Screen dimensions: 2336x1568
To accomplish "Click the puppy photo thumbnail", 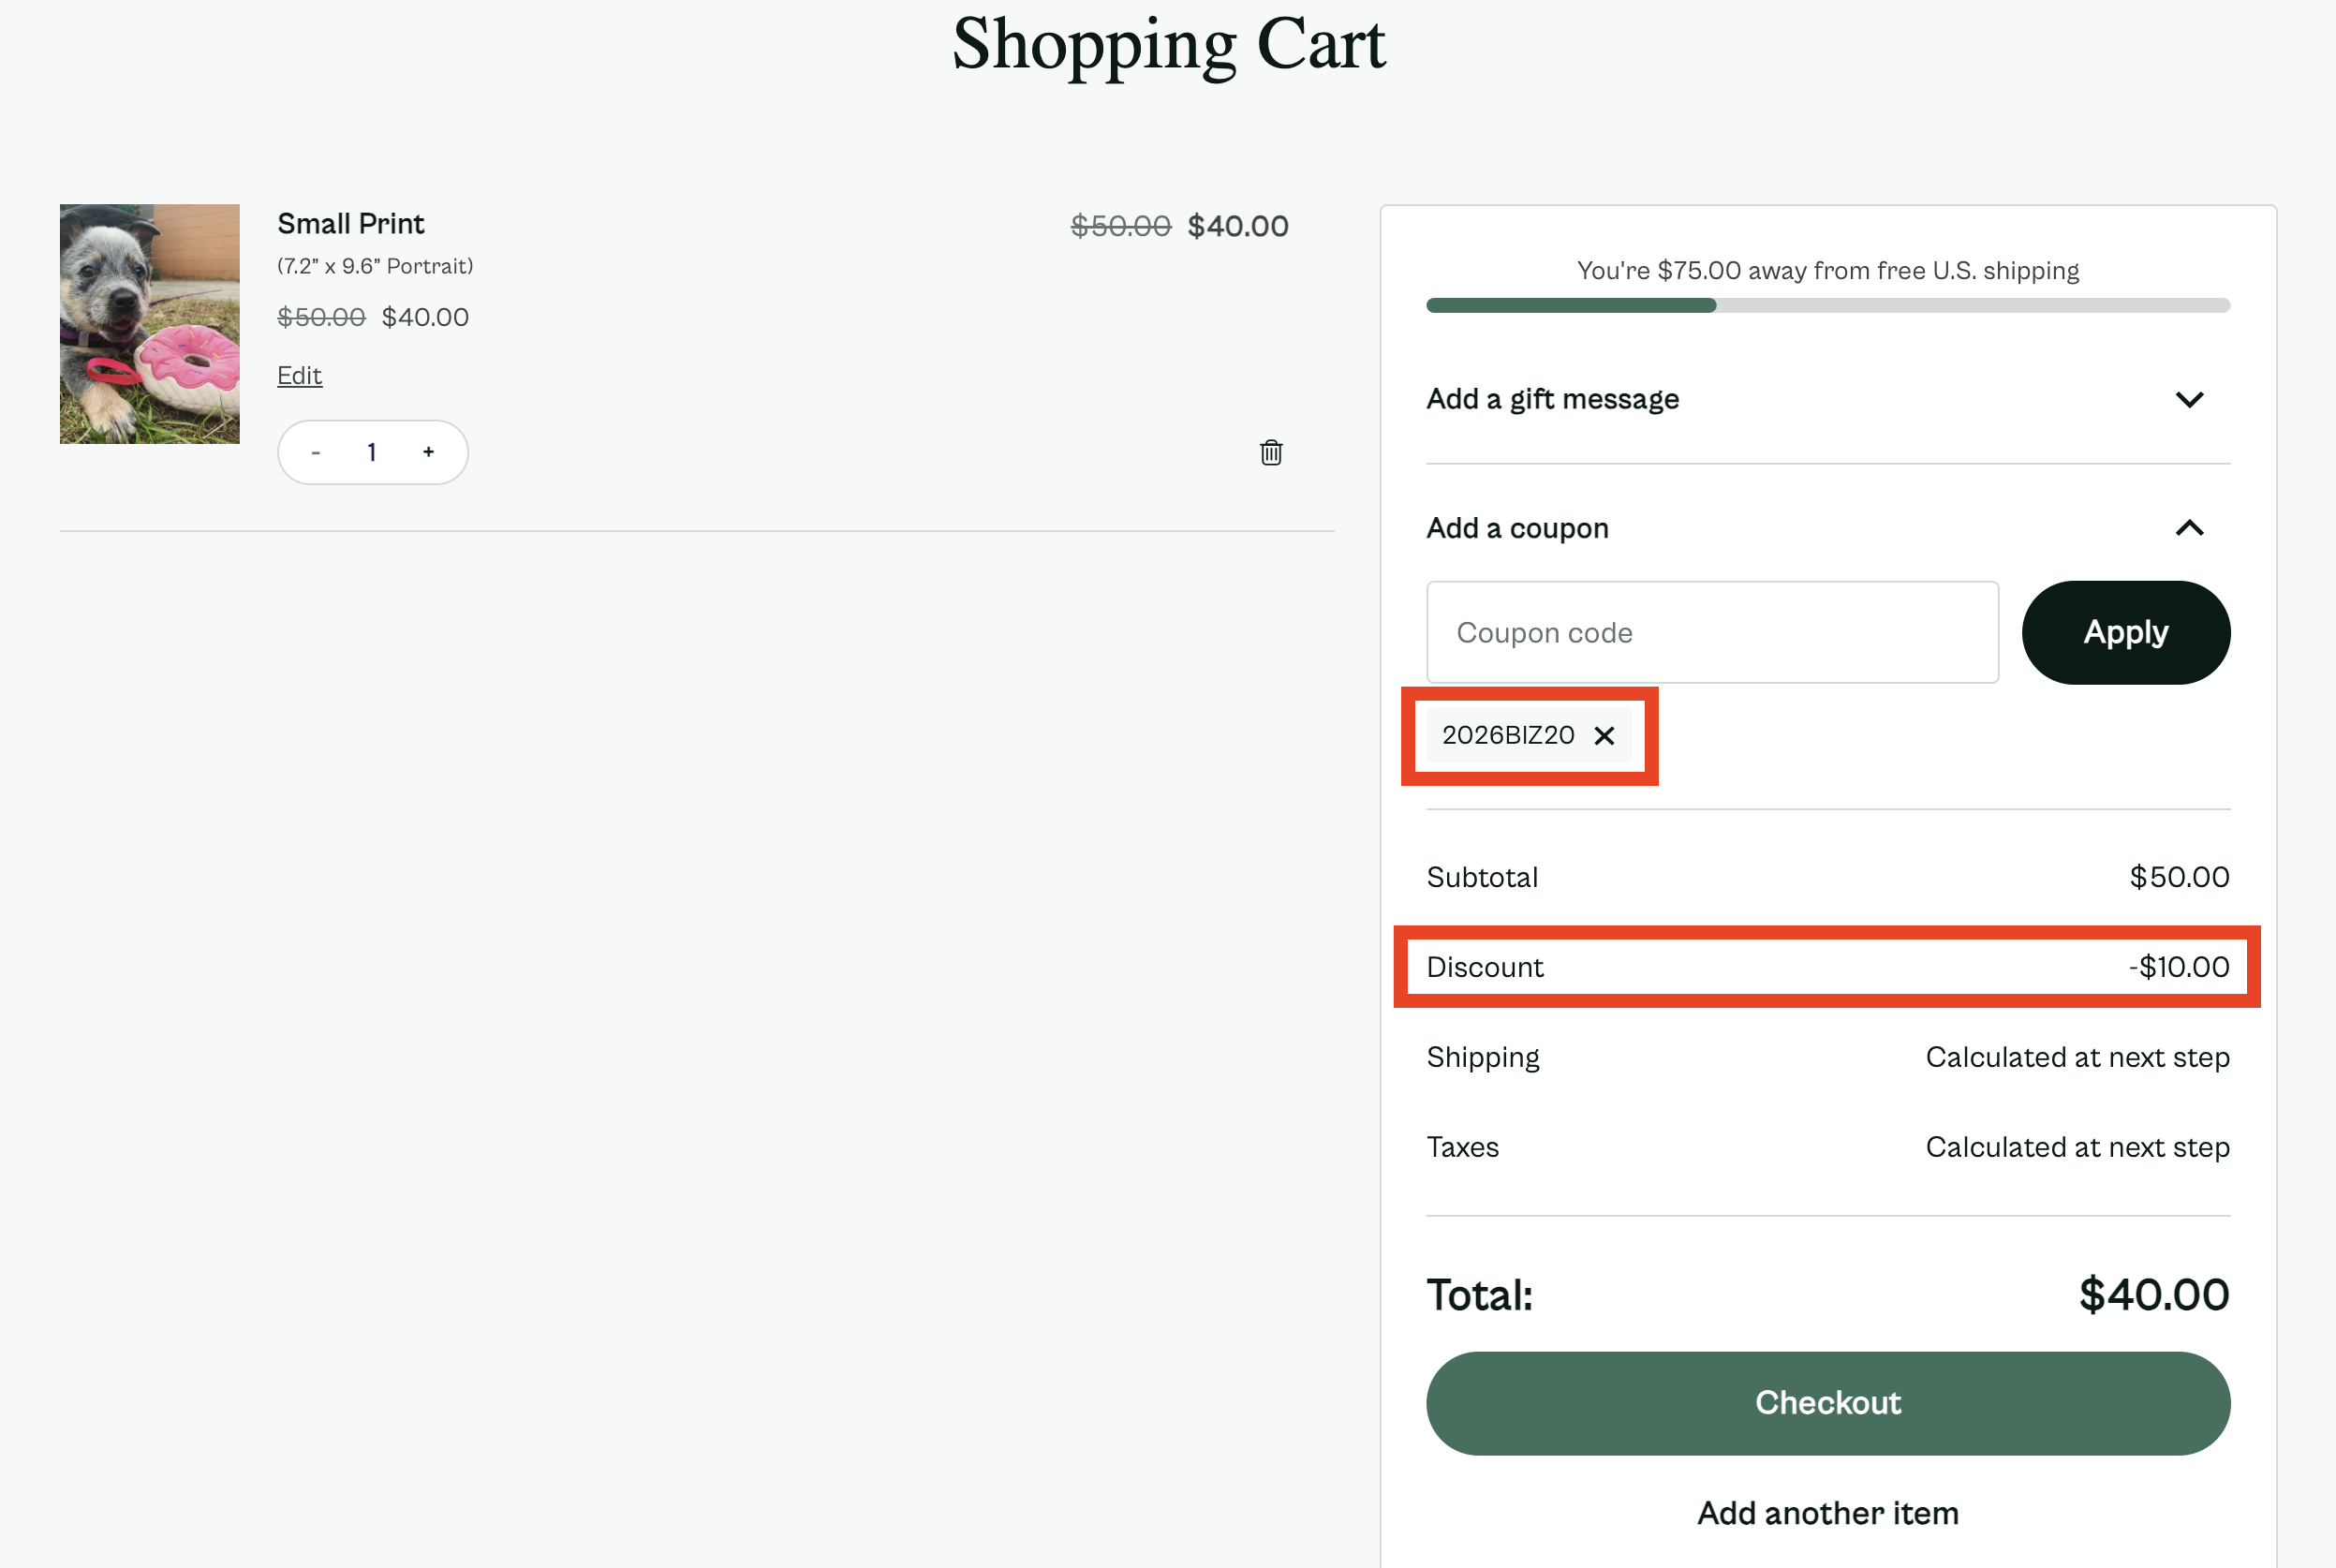I will tap(150, 324).
